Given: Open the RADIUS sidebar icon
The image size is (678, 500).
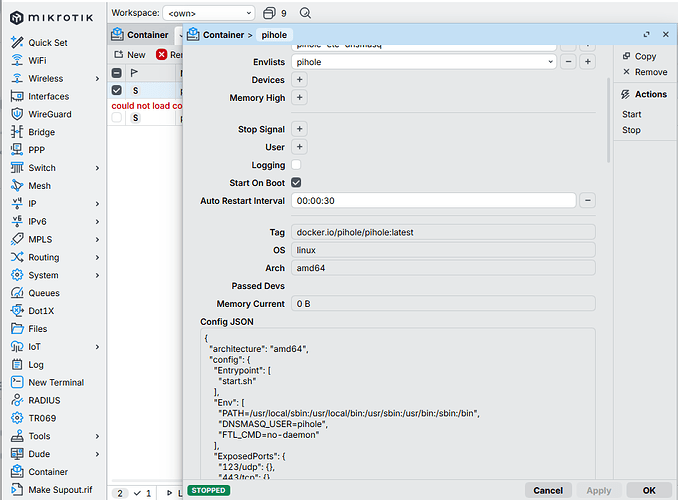Looking at the screenshot, I should pyautogui.click(x=17, y=400).
